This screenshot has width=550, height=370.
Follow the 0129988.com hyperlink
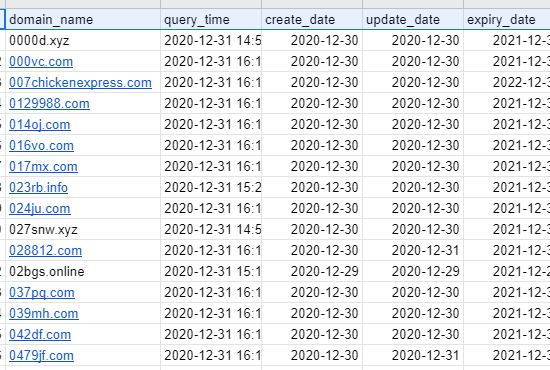49,103
